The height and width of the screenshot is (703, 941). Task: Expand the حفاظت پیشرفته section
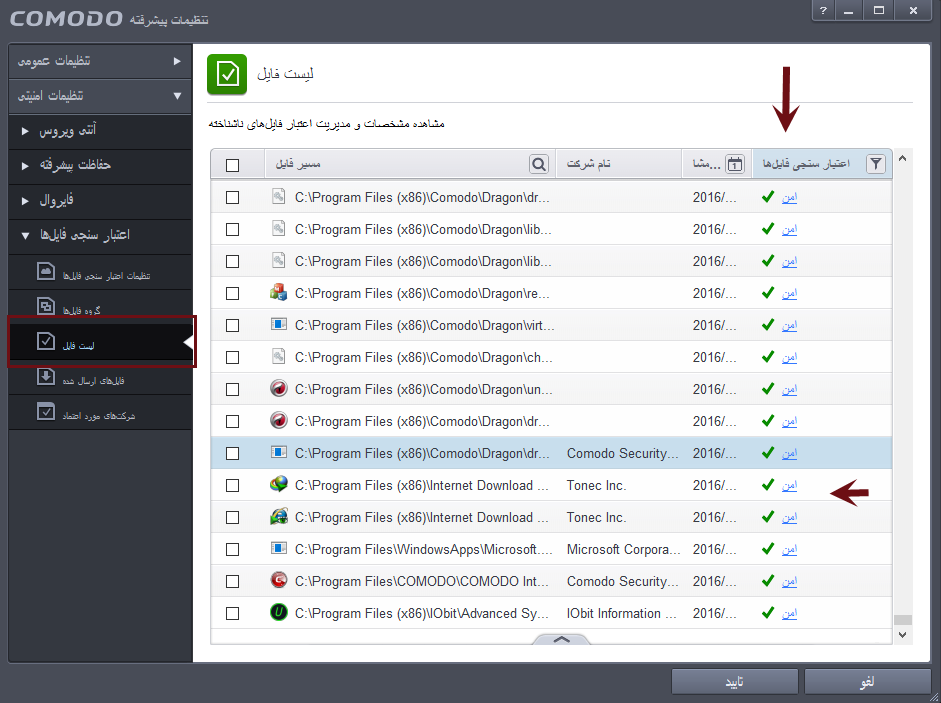click(x=100, y=166)
